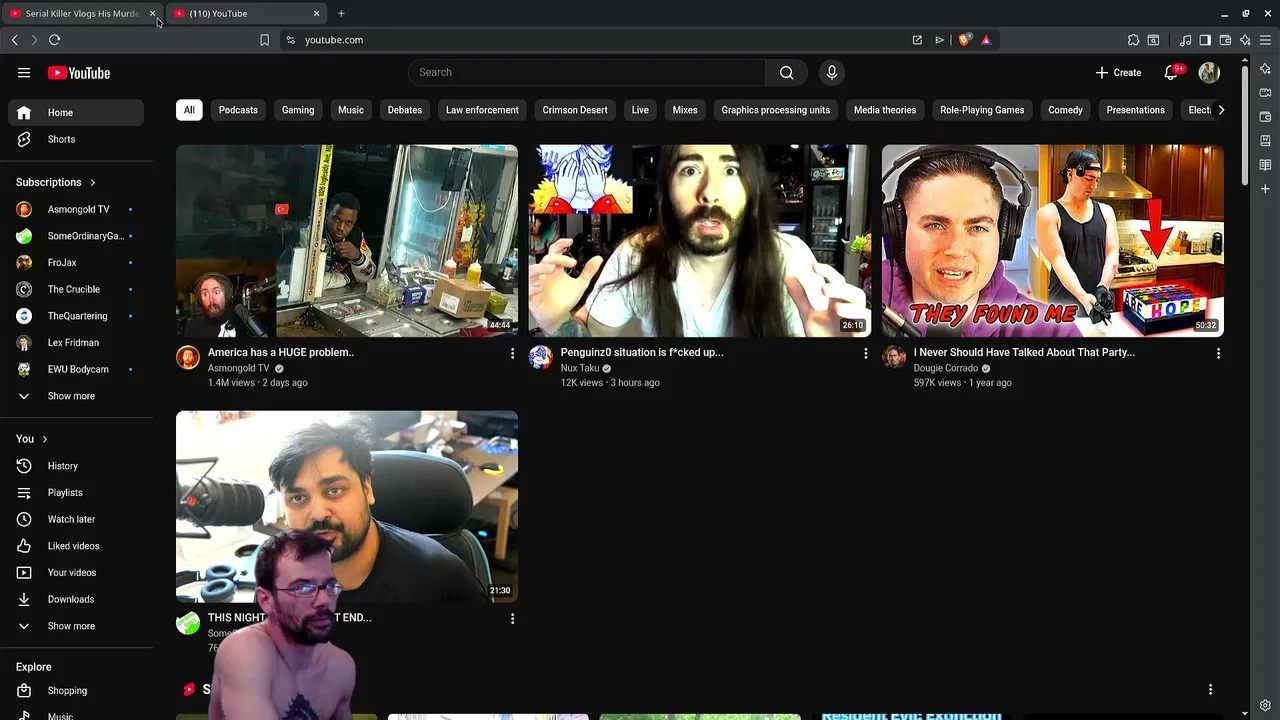Open options for Penguinz0 situation video

pos(865,353)
